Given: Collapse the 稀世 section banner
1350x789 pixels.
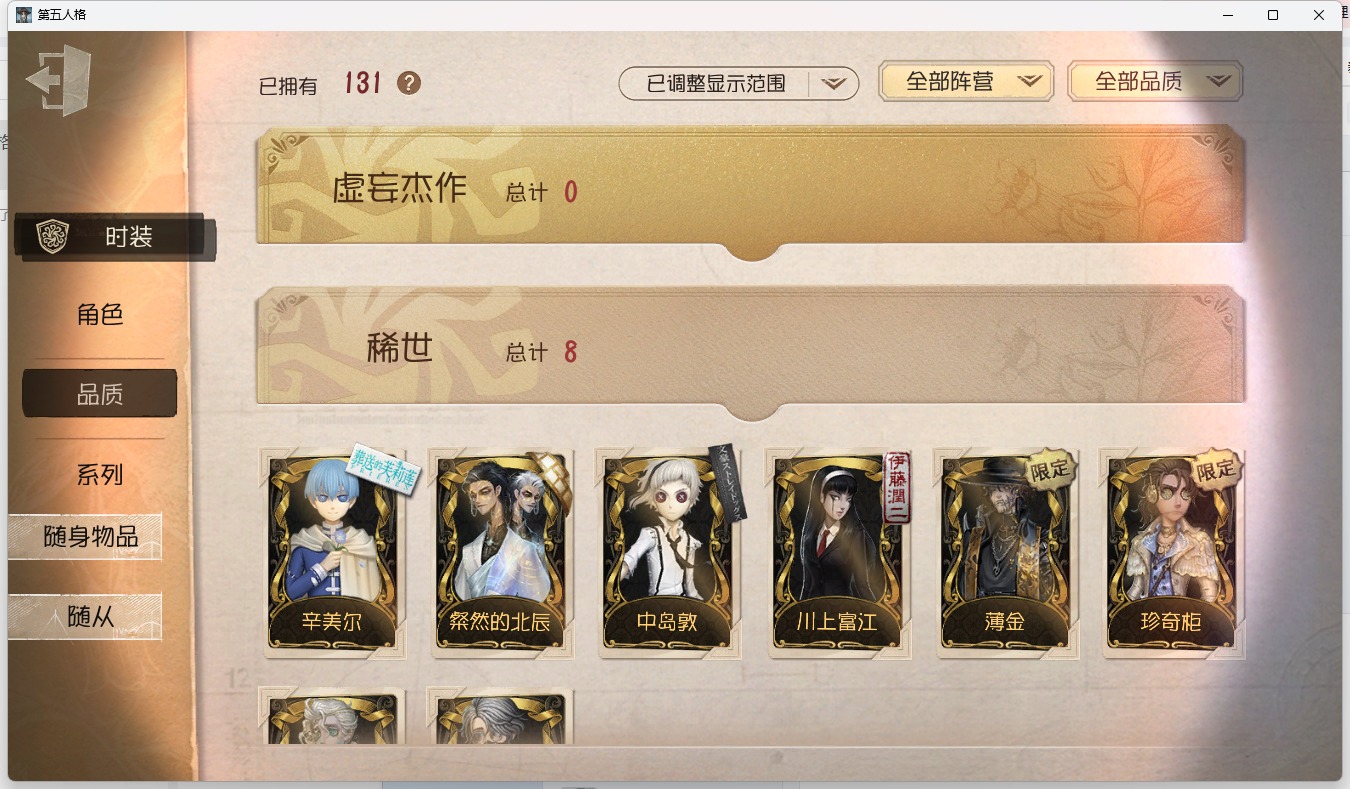Looking at the screenshot, I should tap(750, 350).
